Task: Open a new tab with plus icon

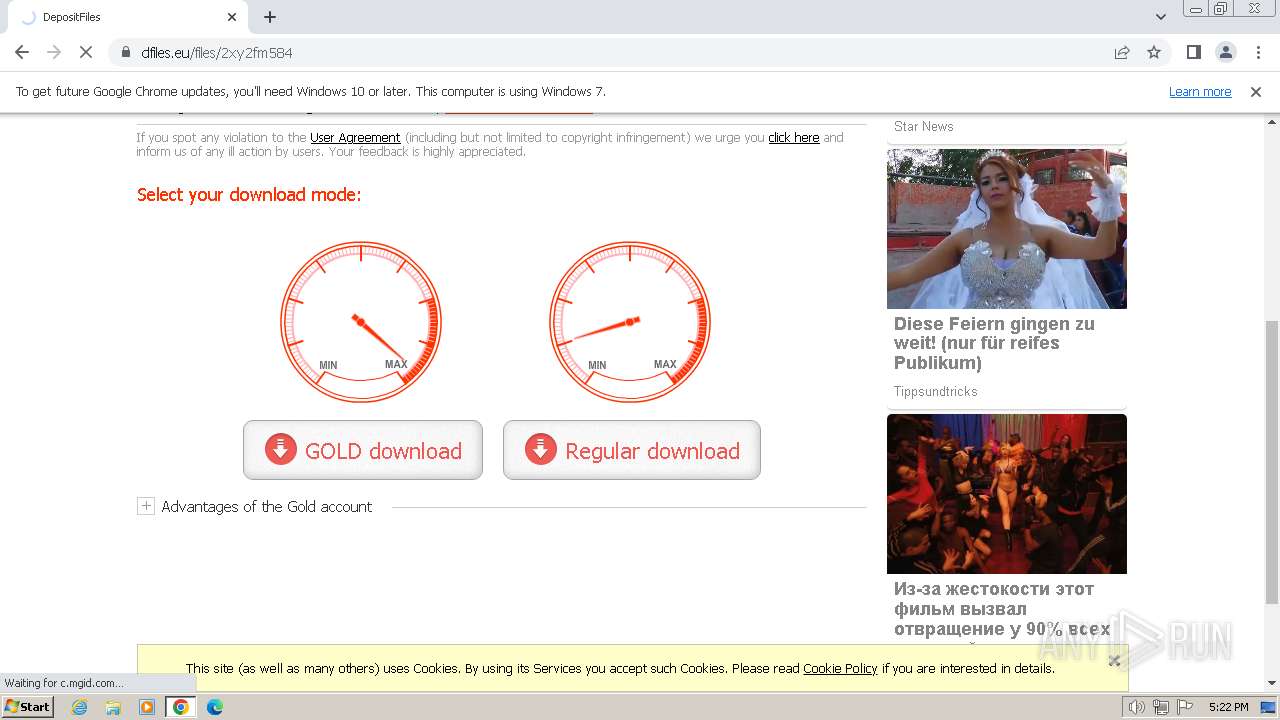Action: (x=270, y=17)
